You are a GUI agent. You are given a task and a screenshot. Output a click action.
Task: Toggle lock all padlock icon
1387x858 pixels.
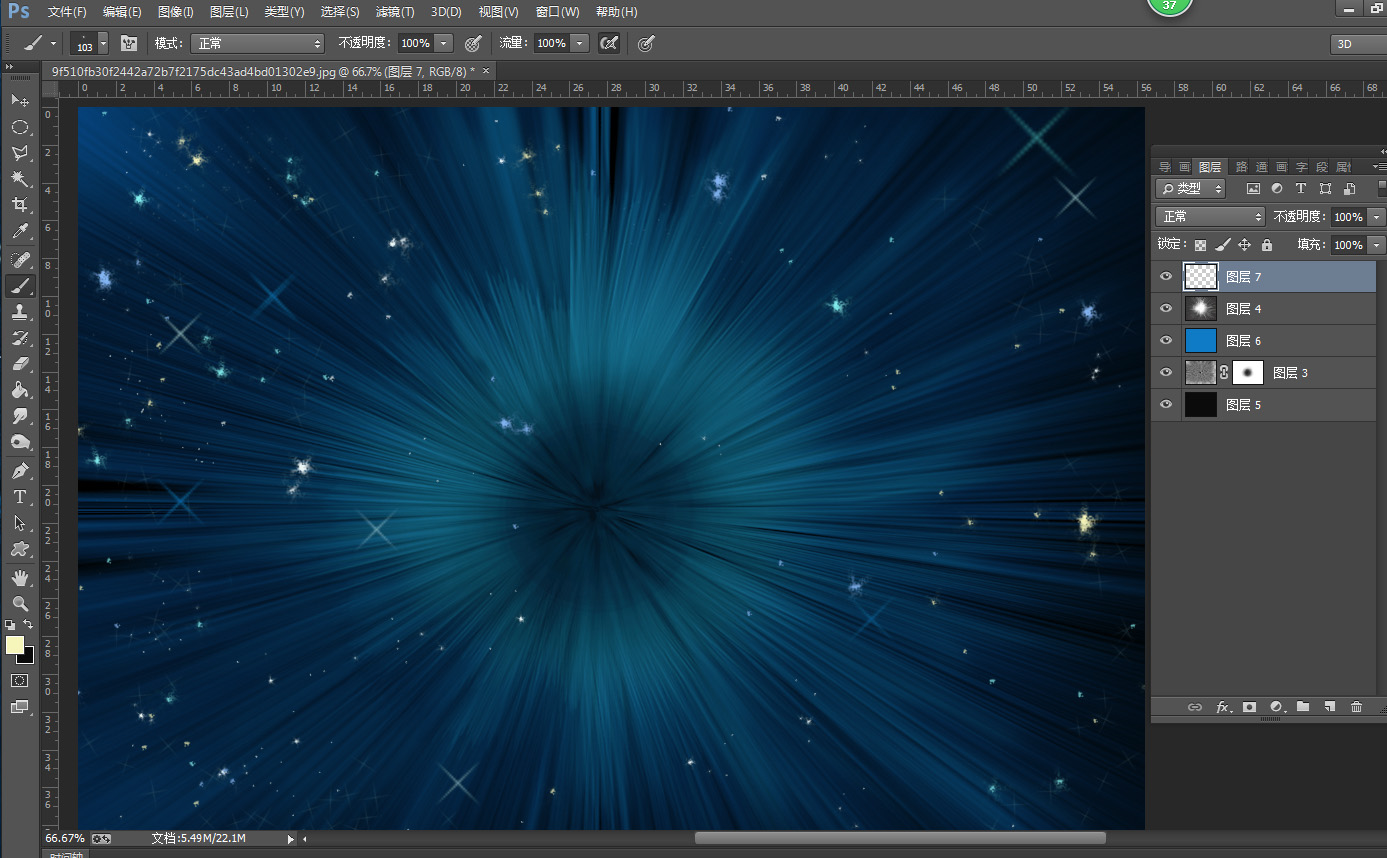(x=1267, y=245)
